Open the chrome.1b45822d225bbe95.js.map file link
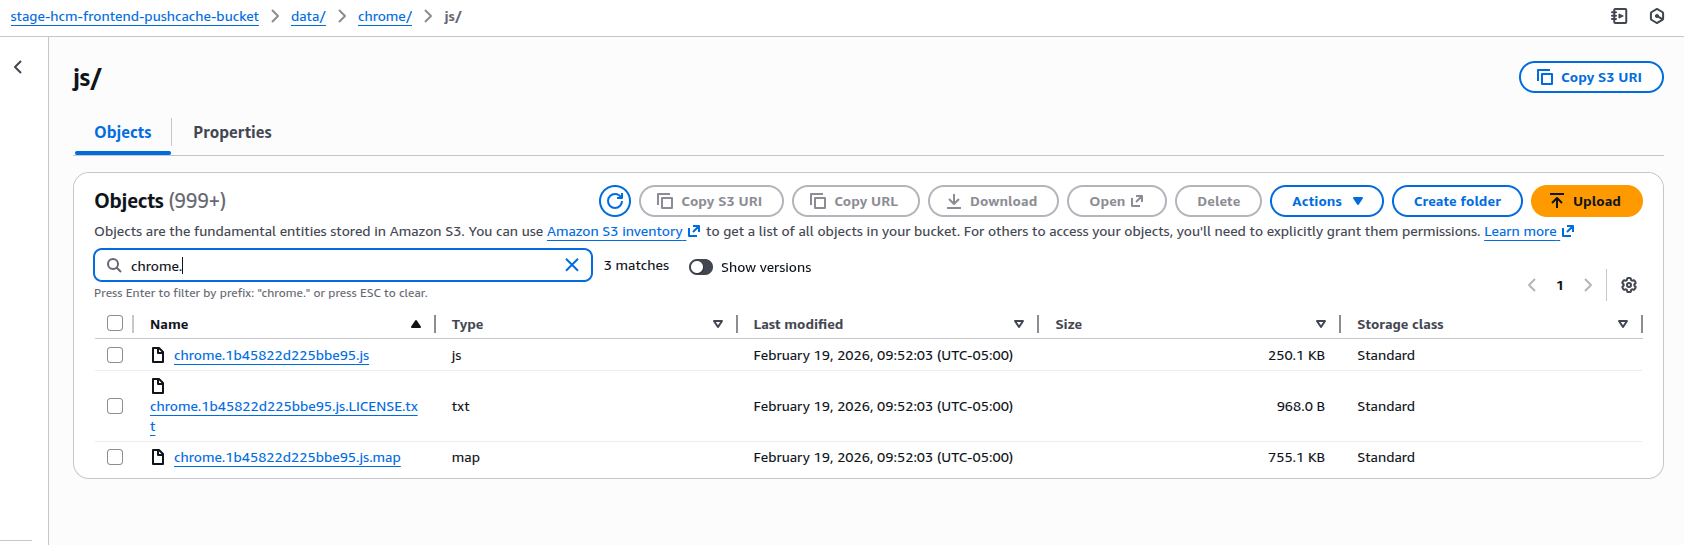 287,457
